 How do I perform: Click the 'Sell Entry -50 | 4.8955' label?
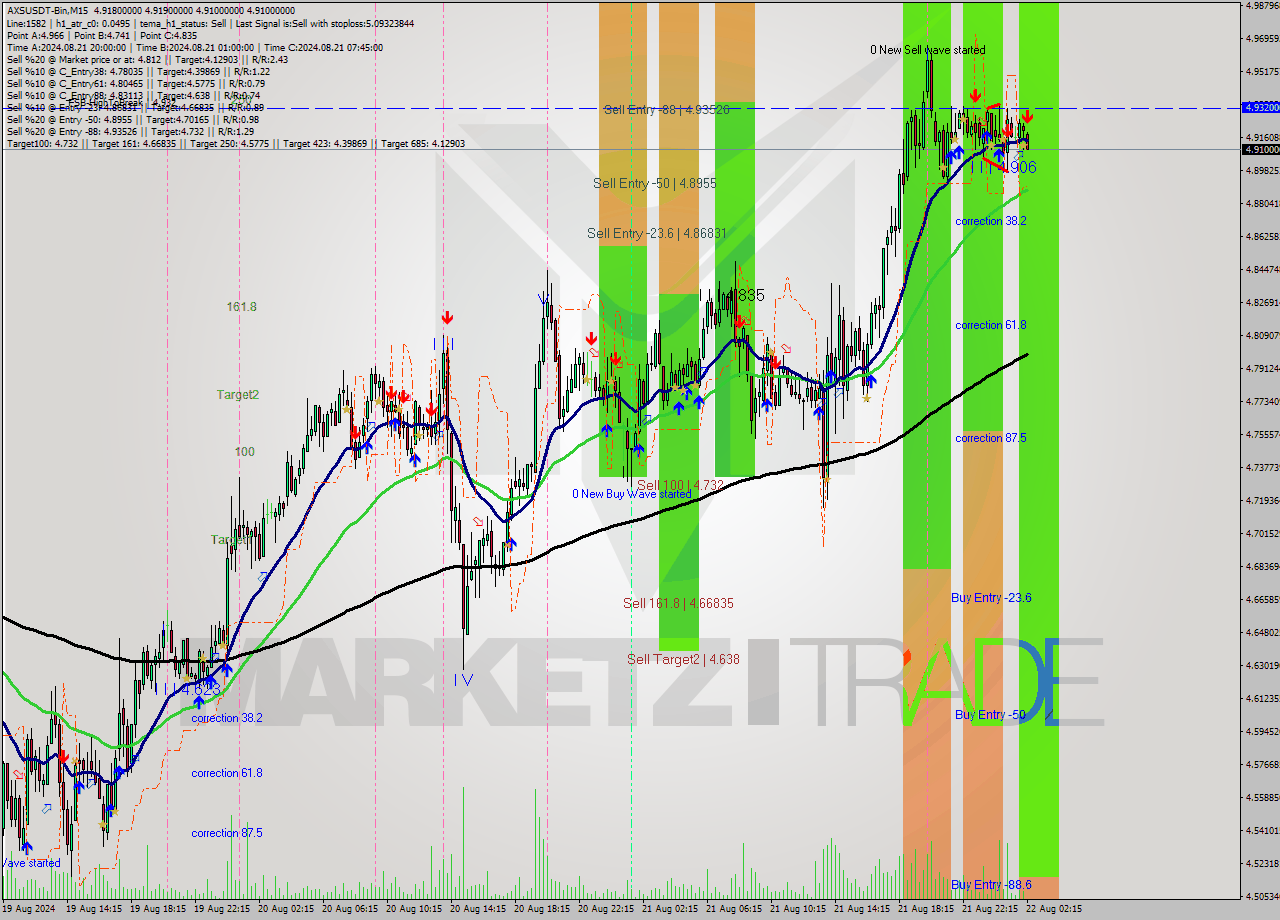654,183
